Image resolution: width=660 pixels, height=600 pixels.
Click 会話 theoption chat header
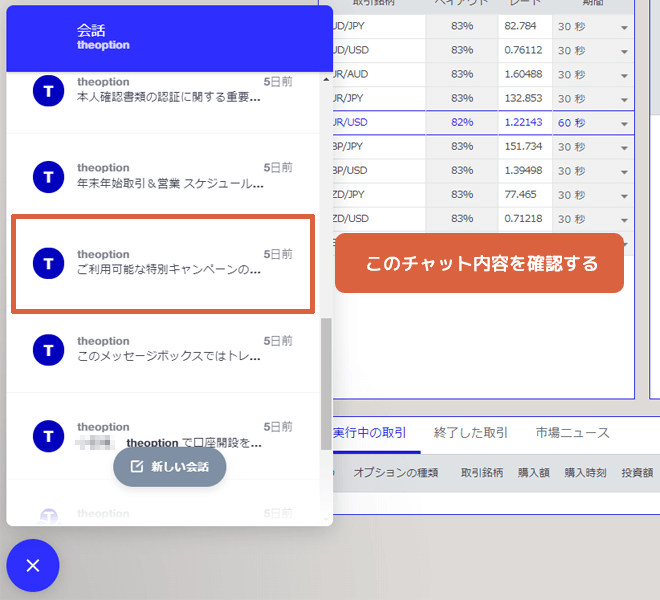[x=170, y=38]
